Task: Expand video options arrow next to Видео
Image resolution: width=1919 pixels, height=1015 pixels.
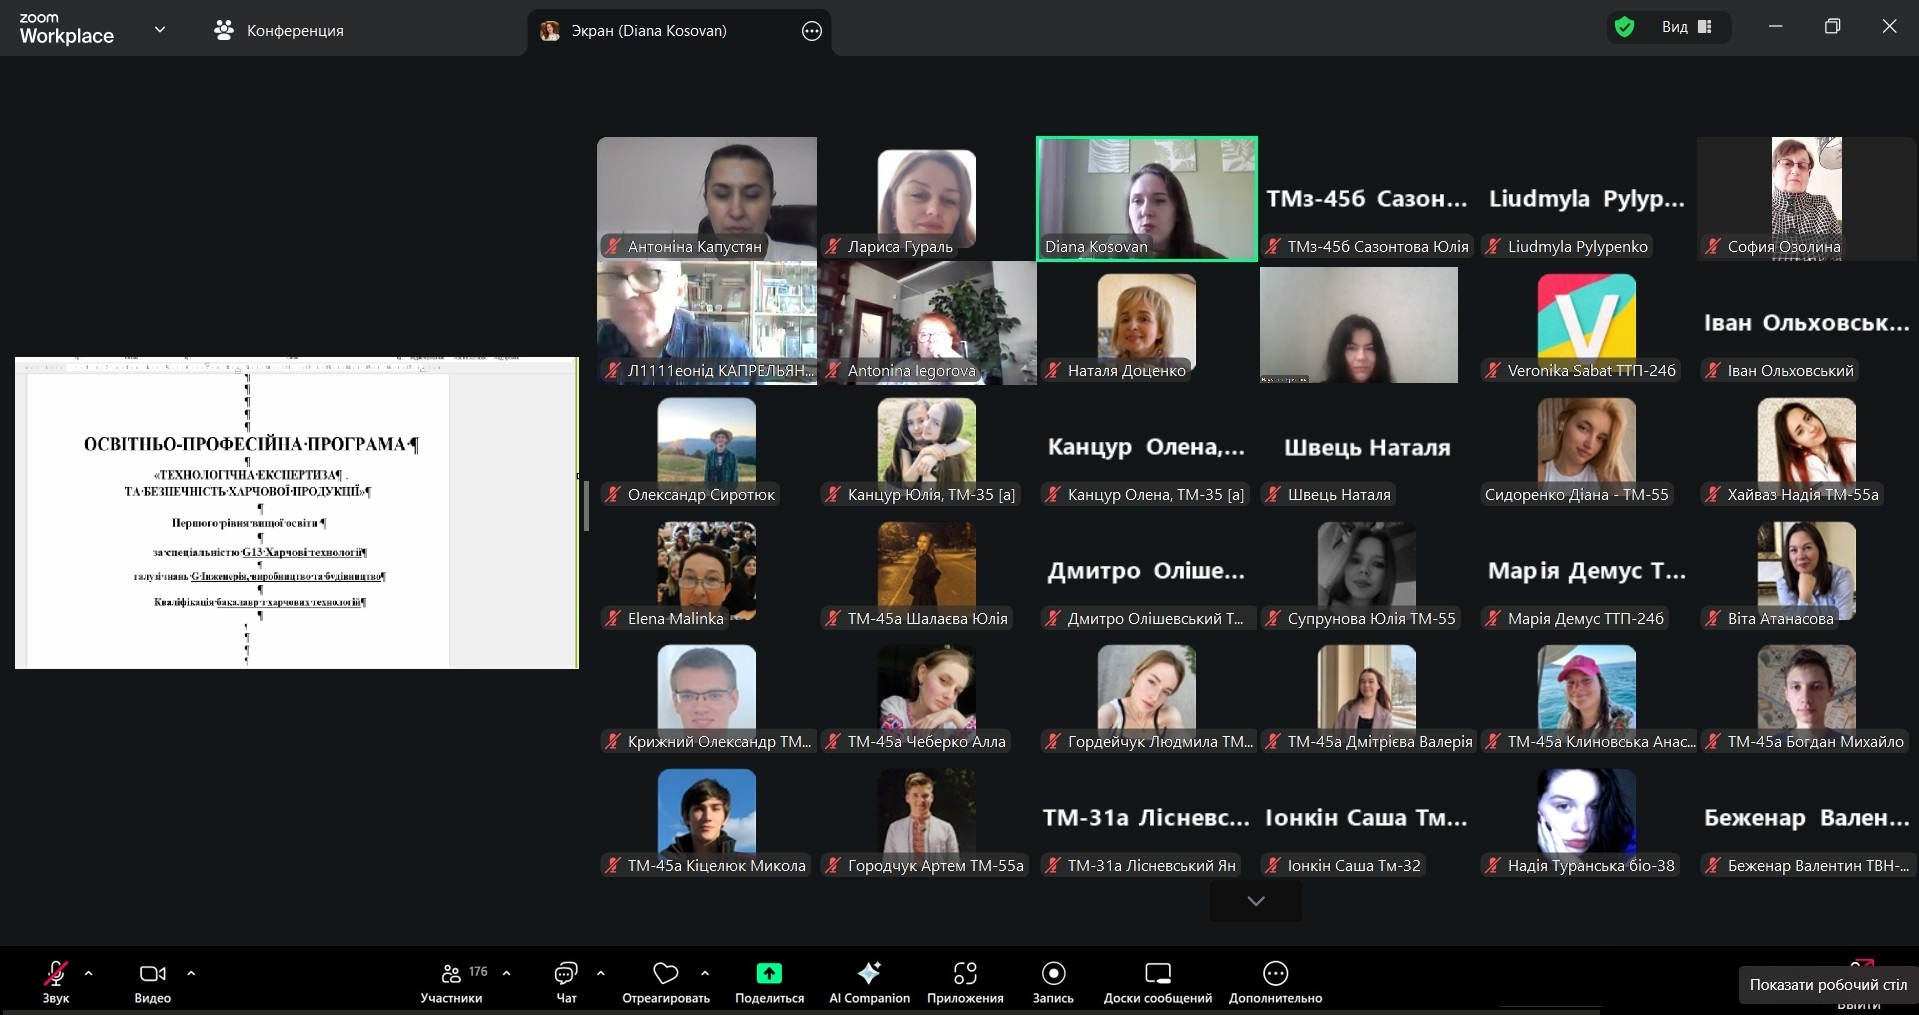Action: click(x=191, y=972)
